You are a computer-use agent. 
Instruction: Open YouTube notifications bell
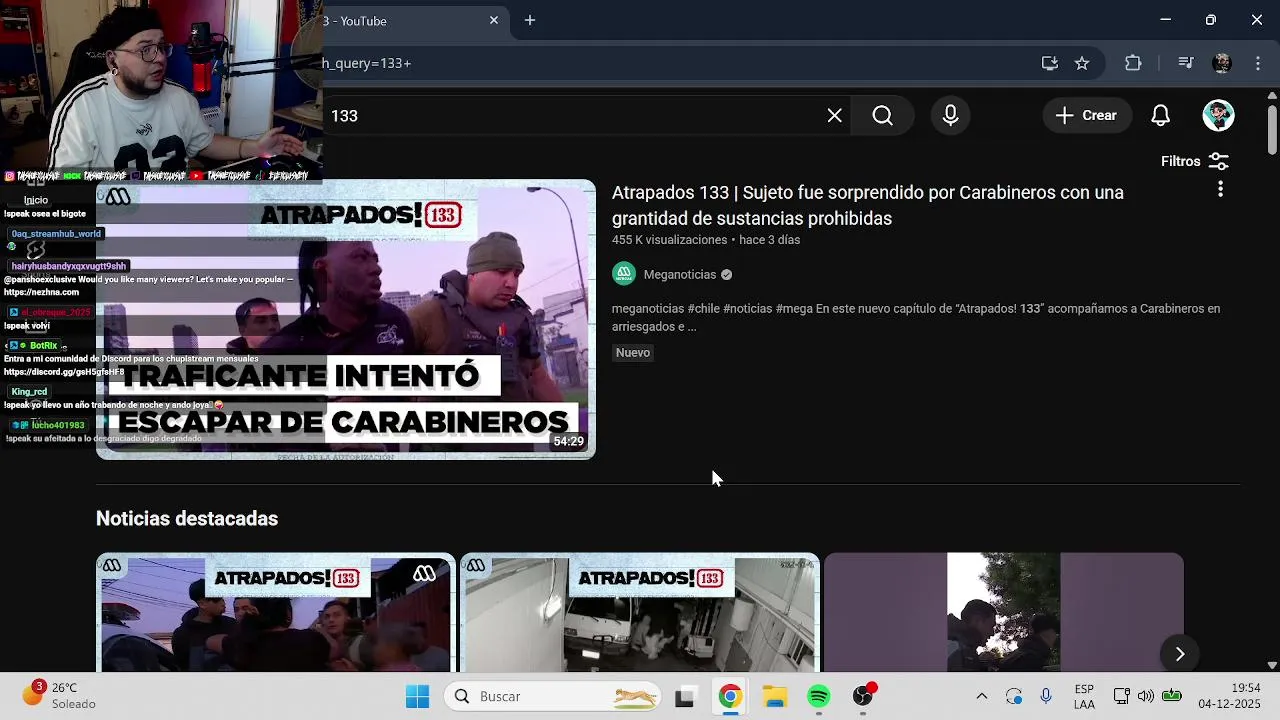pos(1160,116)
